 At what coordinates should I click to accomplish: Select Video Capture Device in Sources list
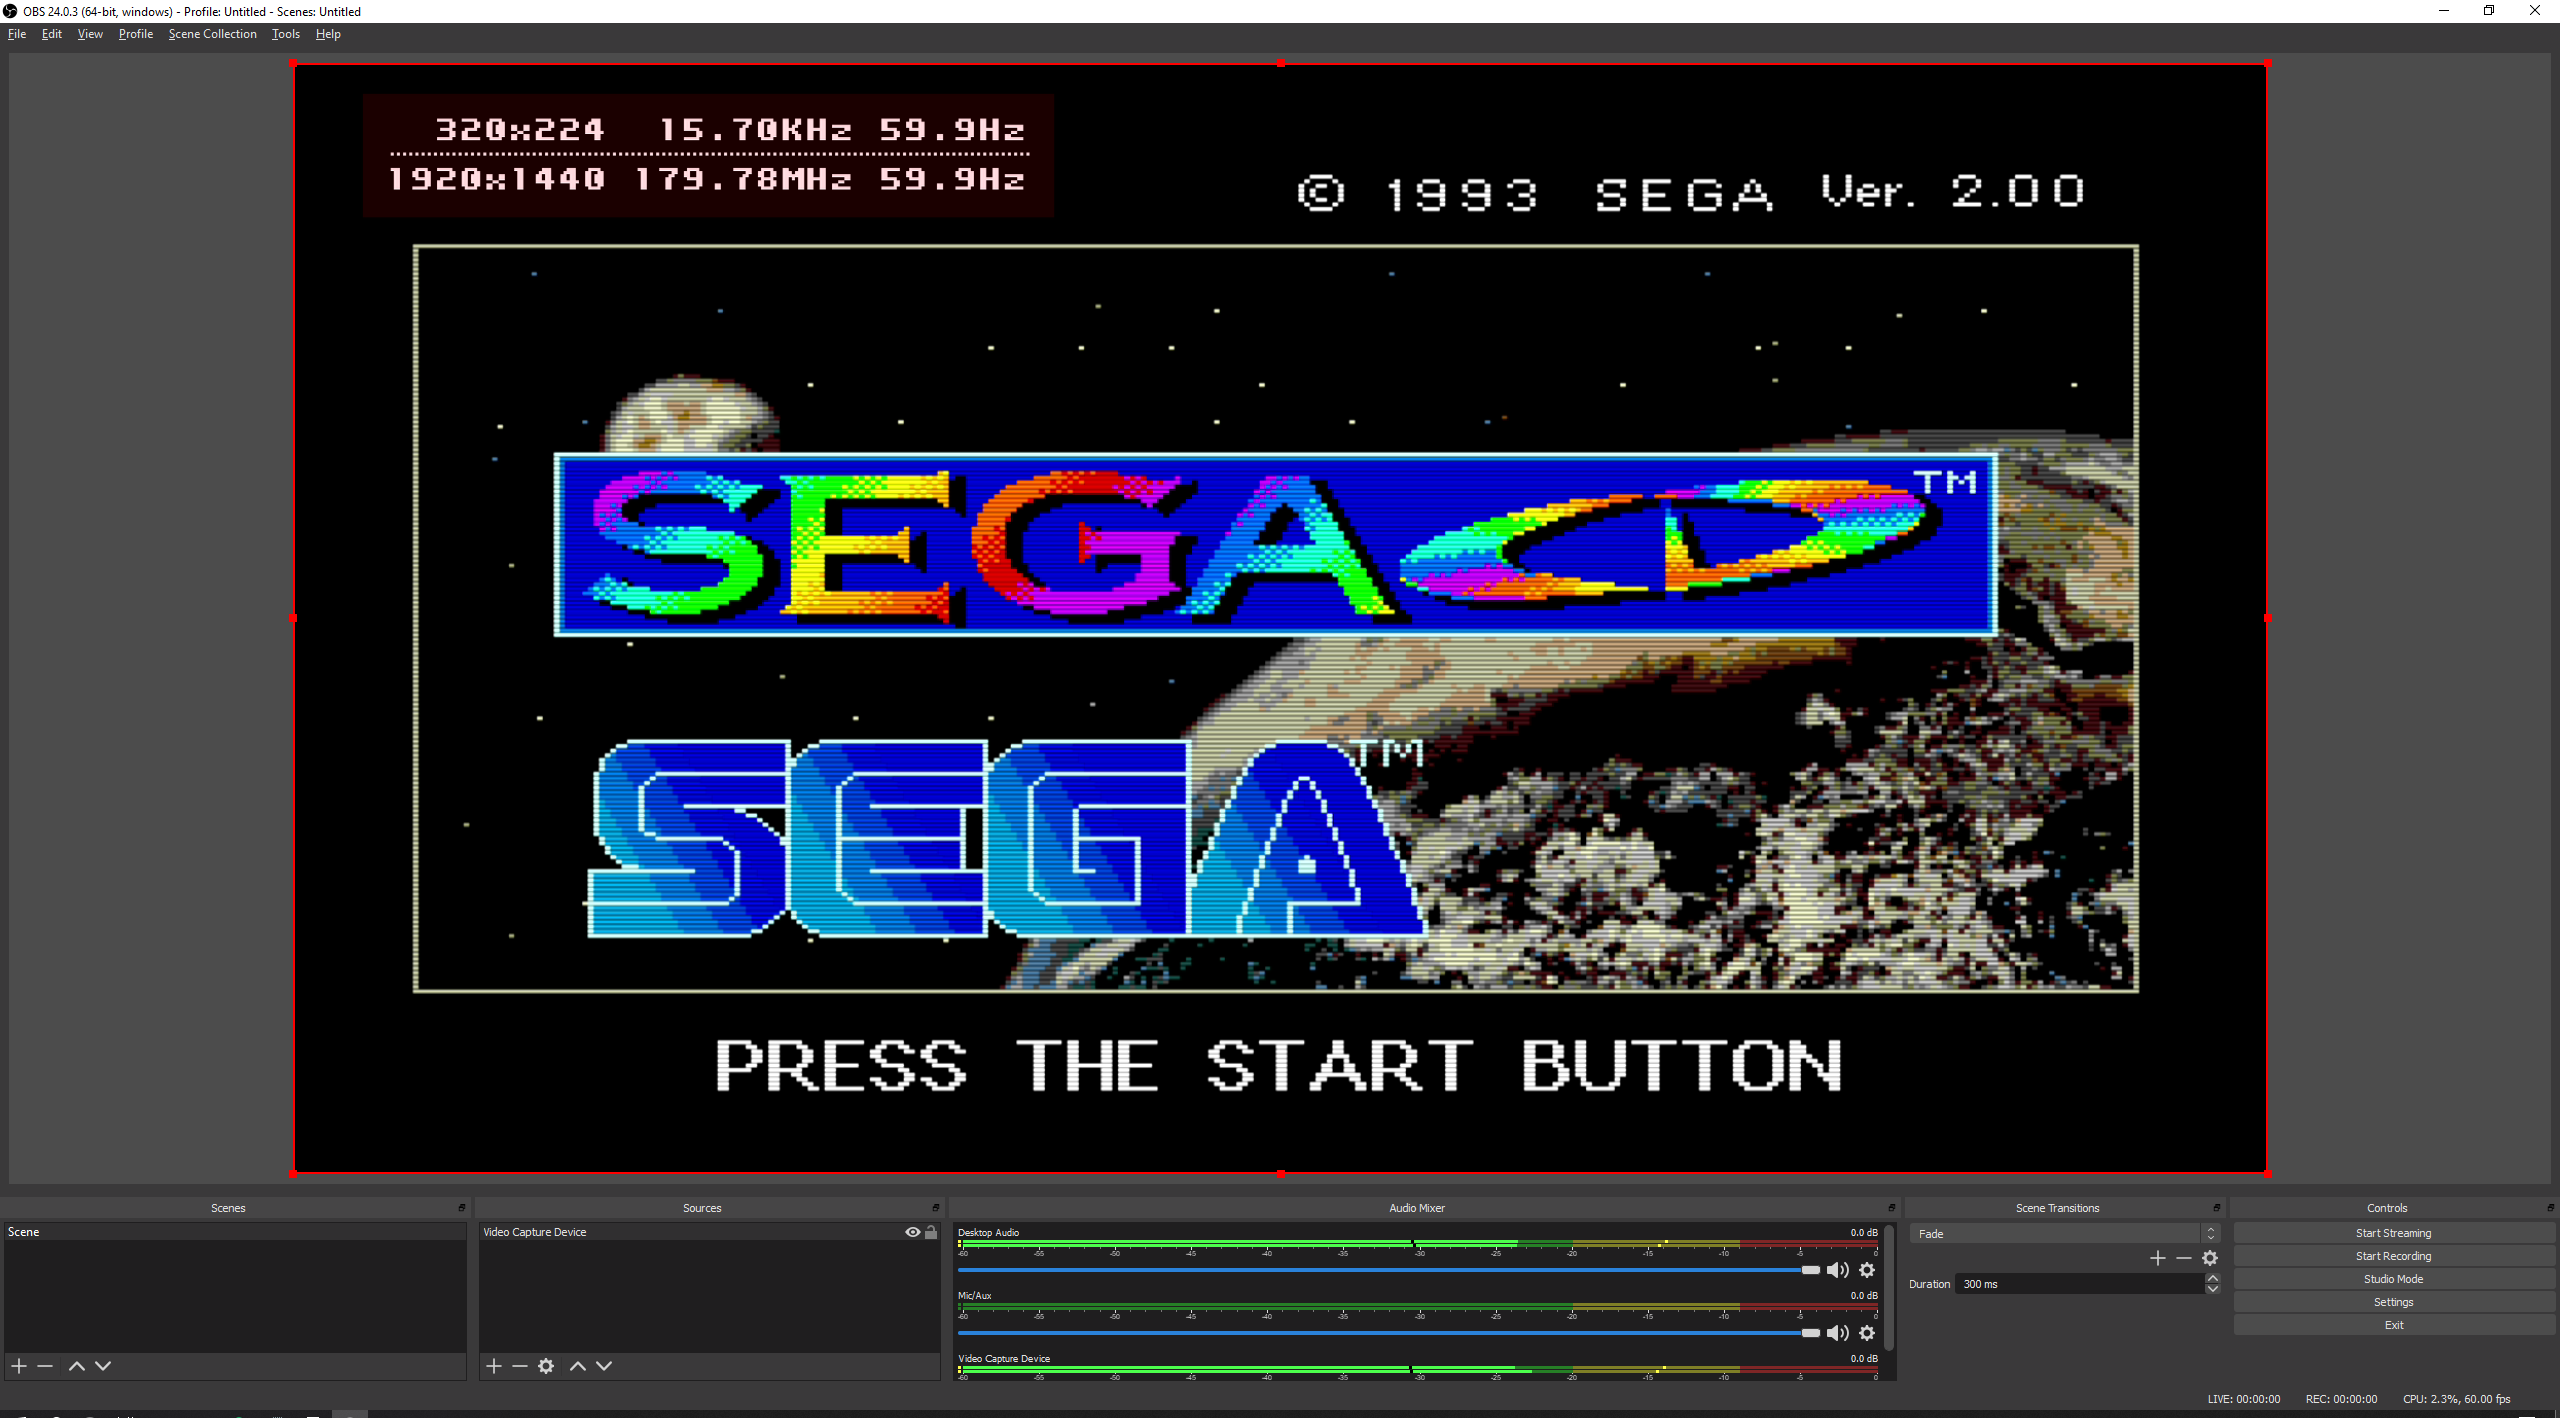click(x=709, y=1232)
